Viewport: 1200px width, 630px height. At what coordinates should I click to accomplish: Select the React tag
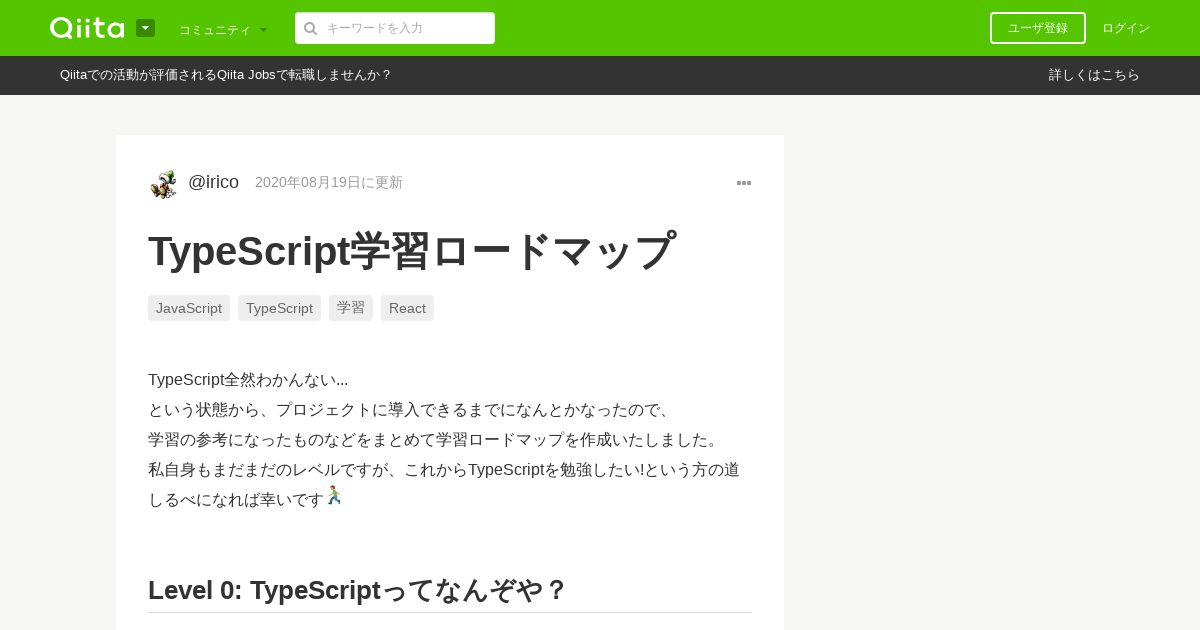pos(407,308)
